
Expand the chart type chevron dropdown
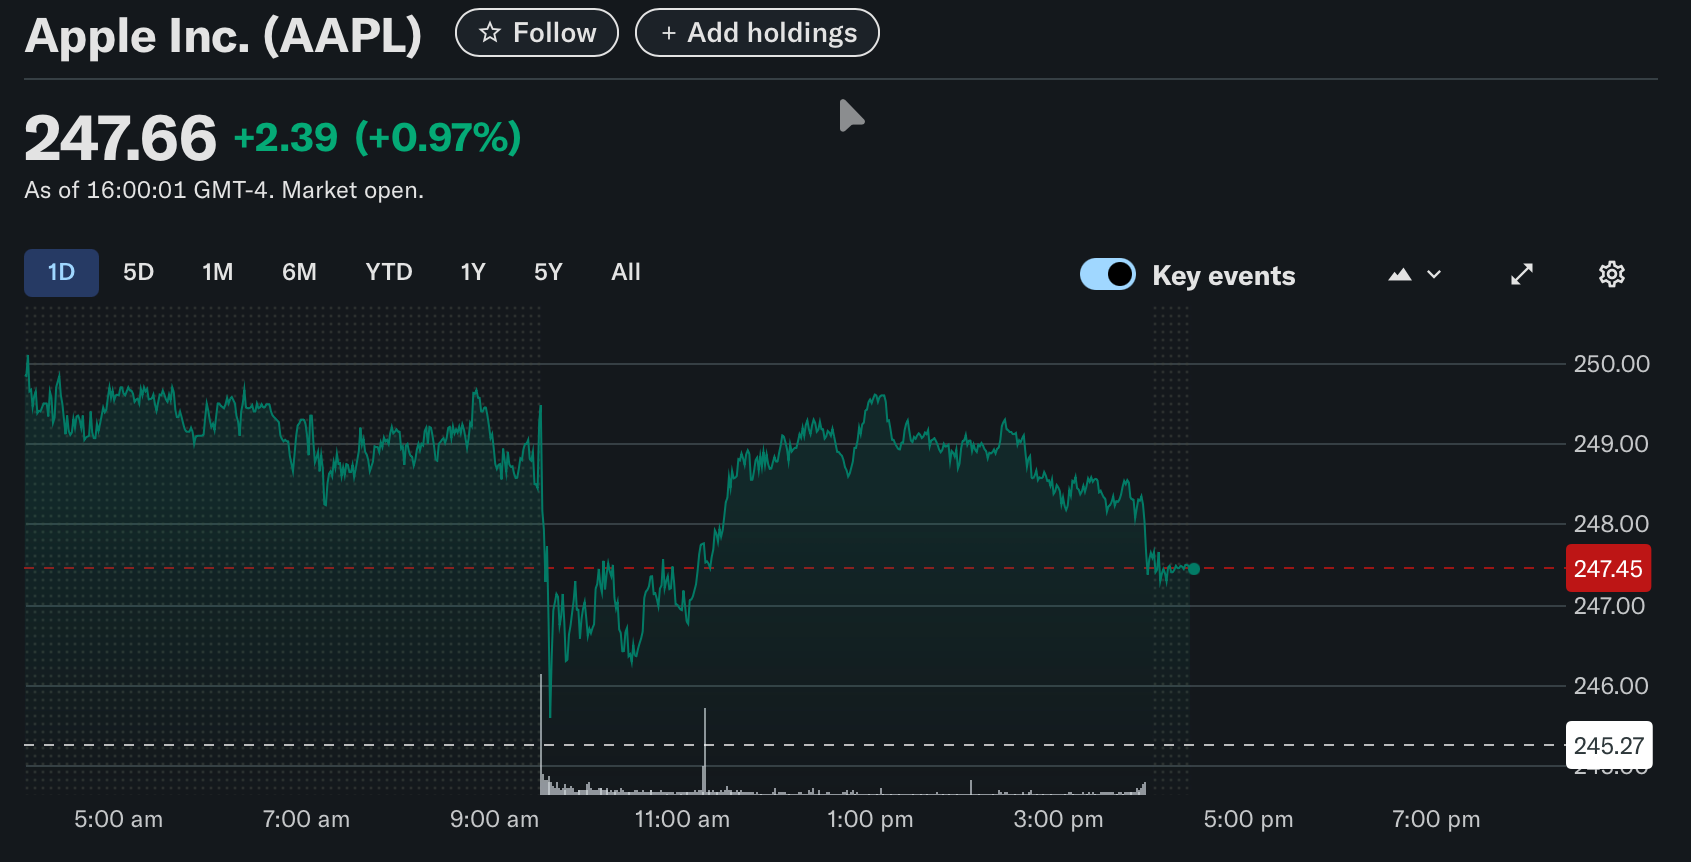click(x=1434, y=275)
